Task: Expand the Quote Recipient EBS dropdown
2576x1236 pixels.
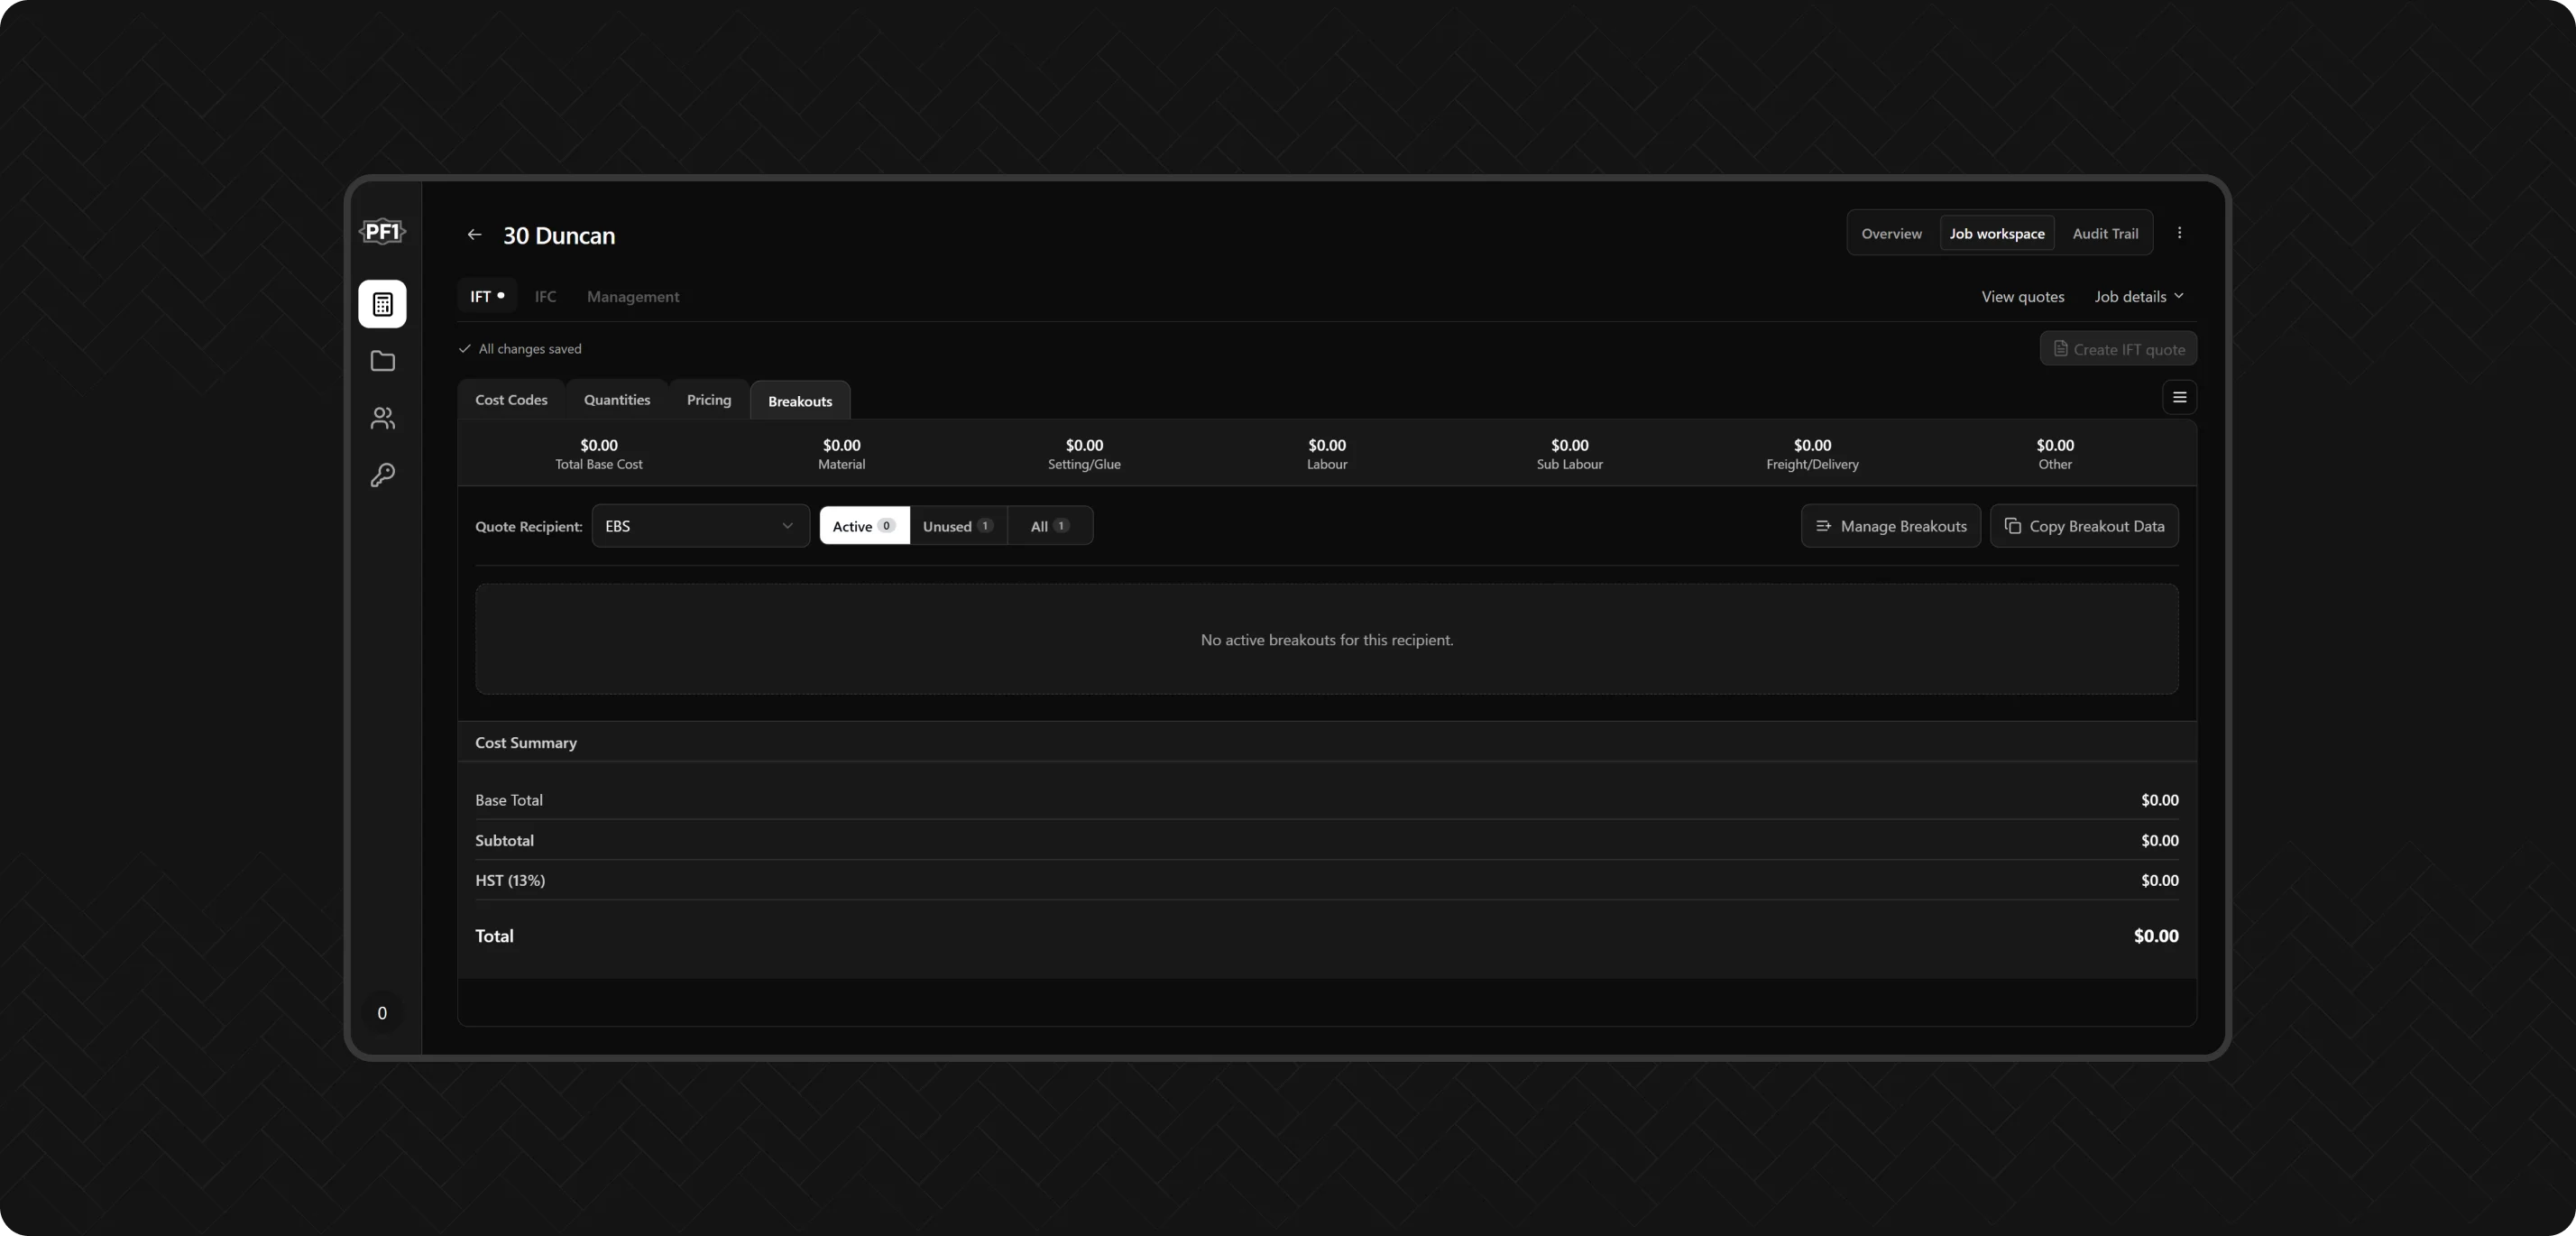Action: coord(700,526)
